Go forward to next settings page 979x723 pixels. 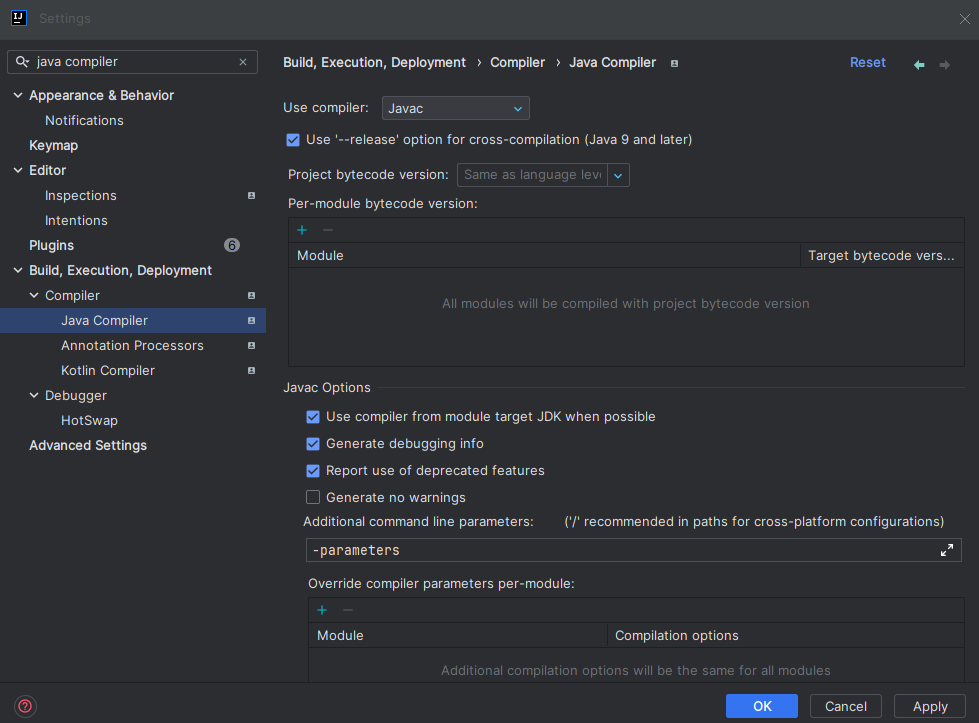click(x=945, y=64)
